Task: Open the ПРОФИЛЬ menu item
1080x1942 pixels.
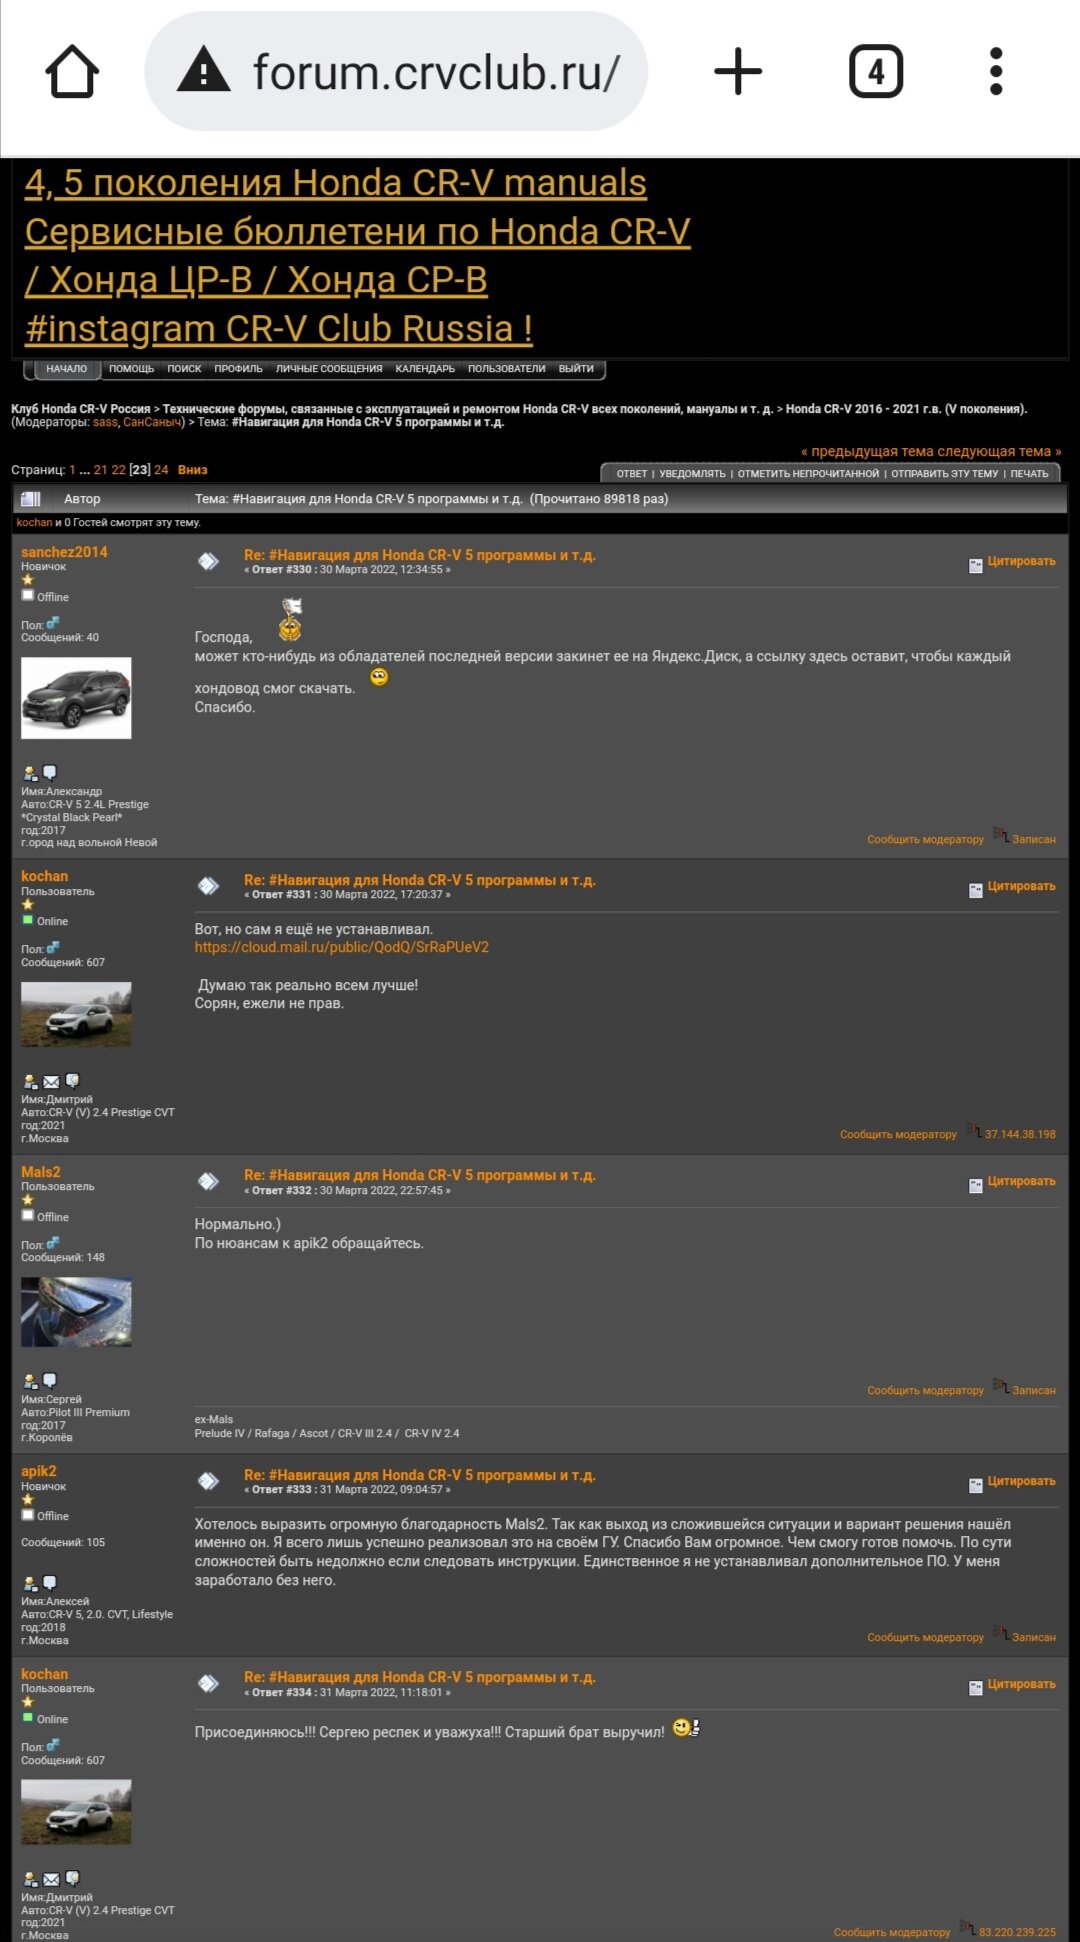Action: click(238, 369)
